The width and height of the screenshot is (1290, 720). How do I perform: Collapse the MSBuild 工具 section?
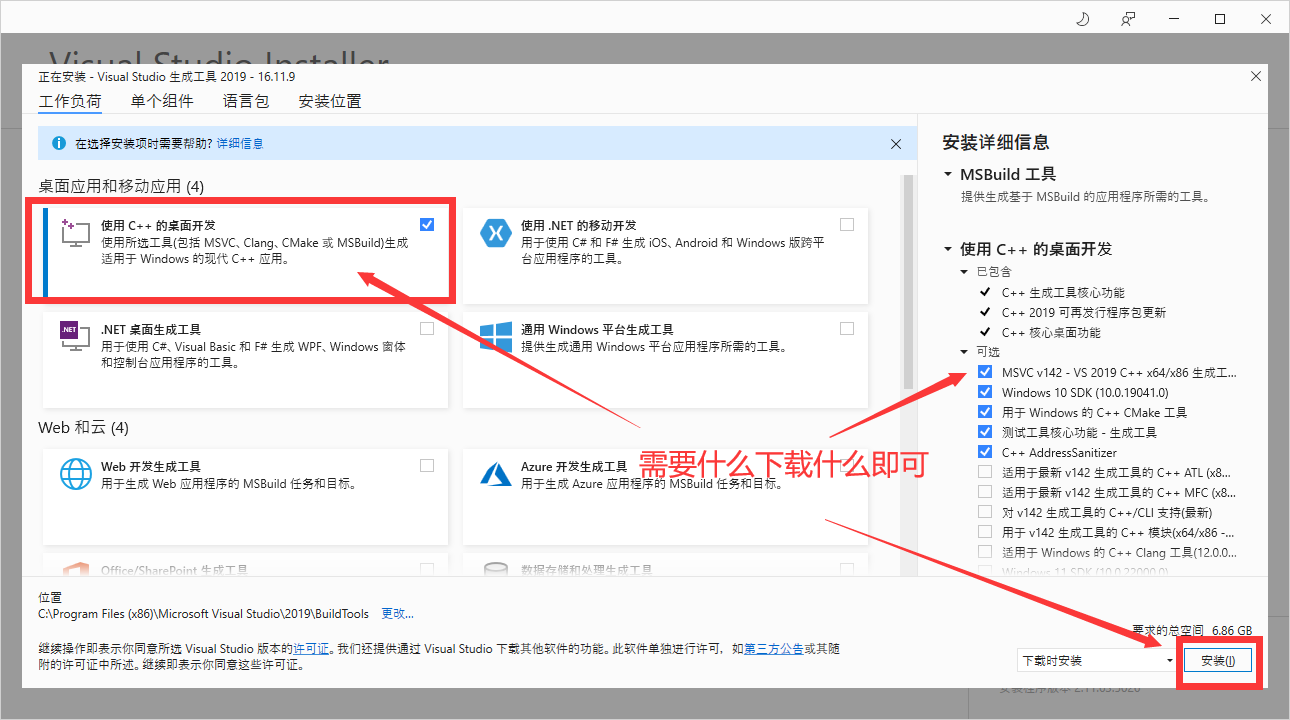[x=947, y=174]
